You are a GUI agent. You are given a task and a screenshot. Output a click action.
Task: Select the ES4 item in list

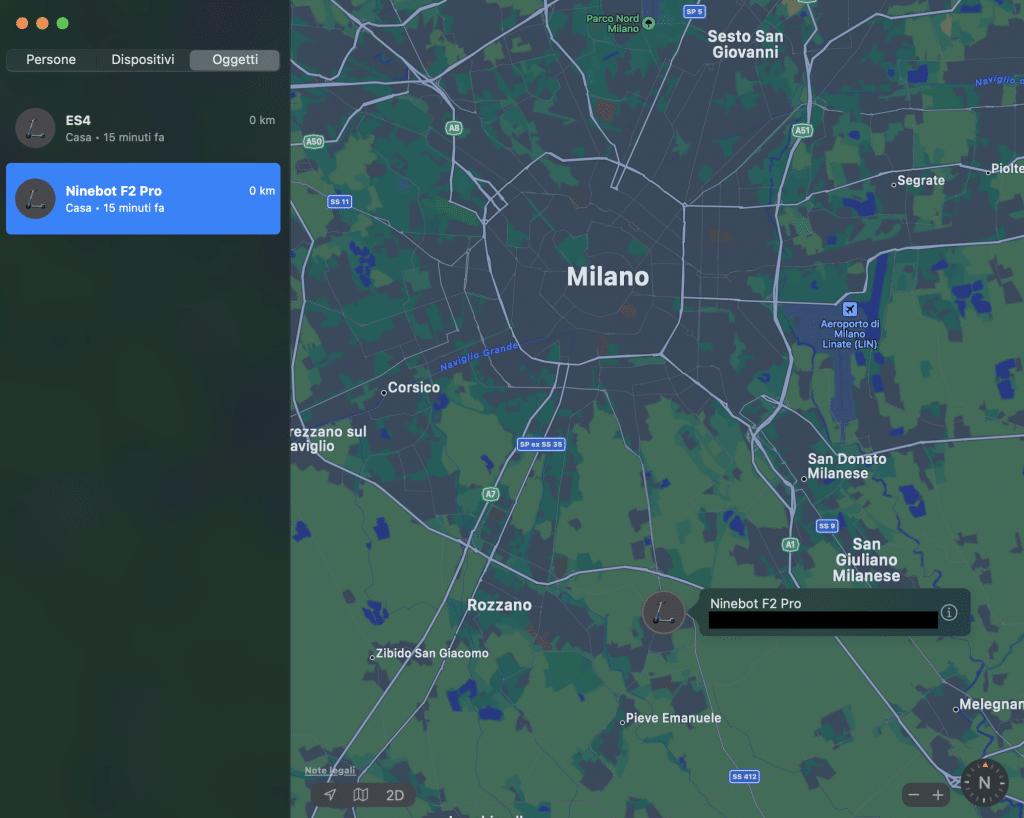[143, 128]
